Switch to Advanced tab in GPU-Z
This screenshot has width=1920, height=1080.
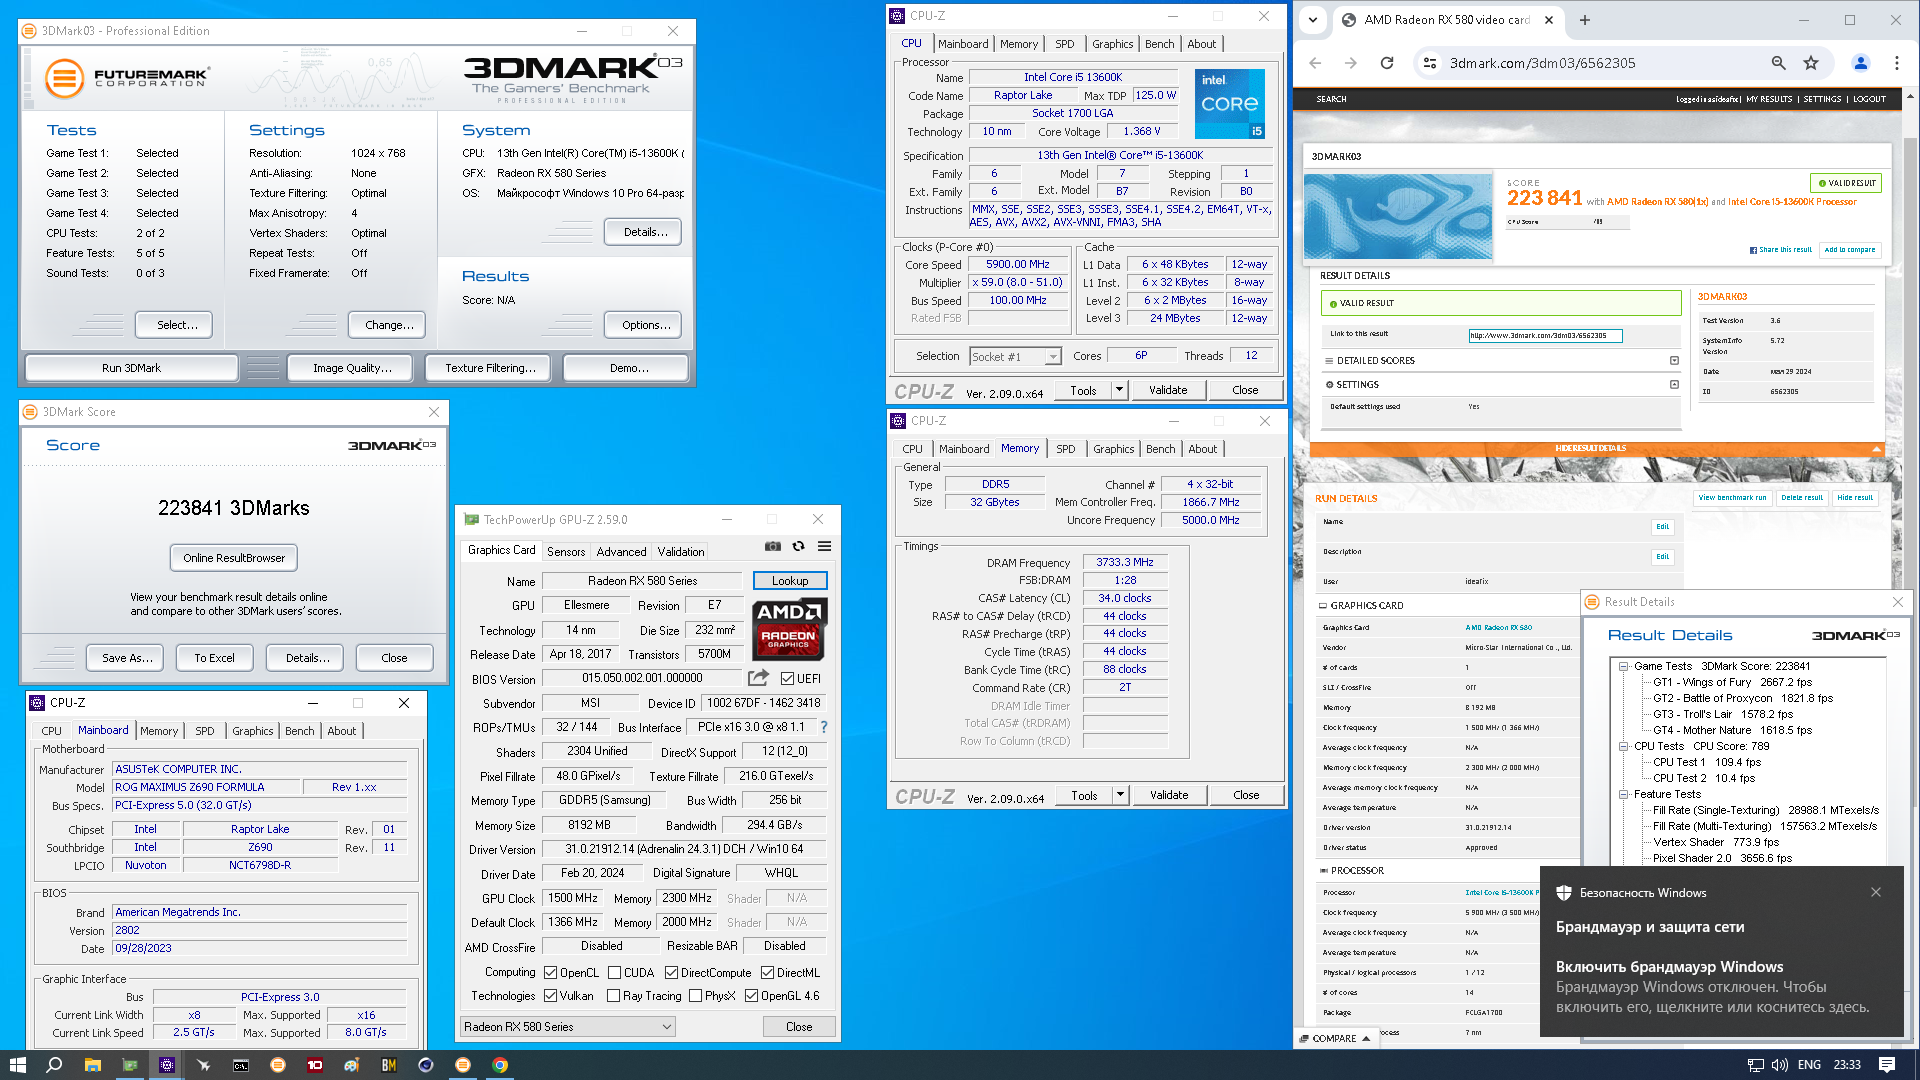pyautogui.click(x=621, y=551)
